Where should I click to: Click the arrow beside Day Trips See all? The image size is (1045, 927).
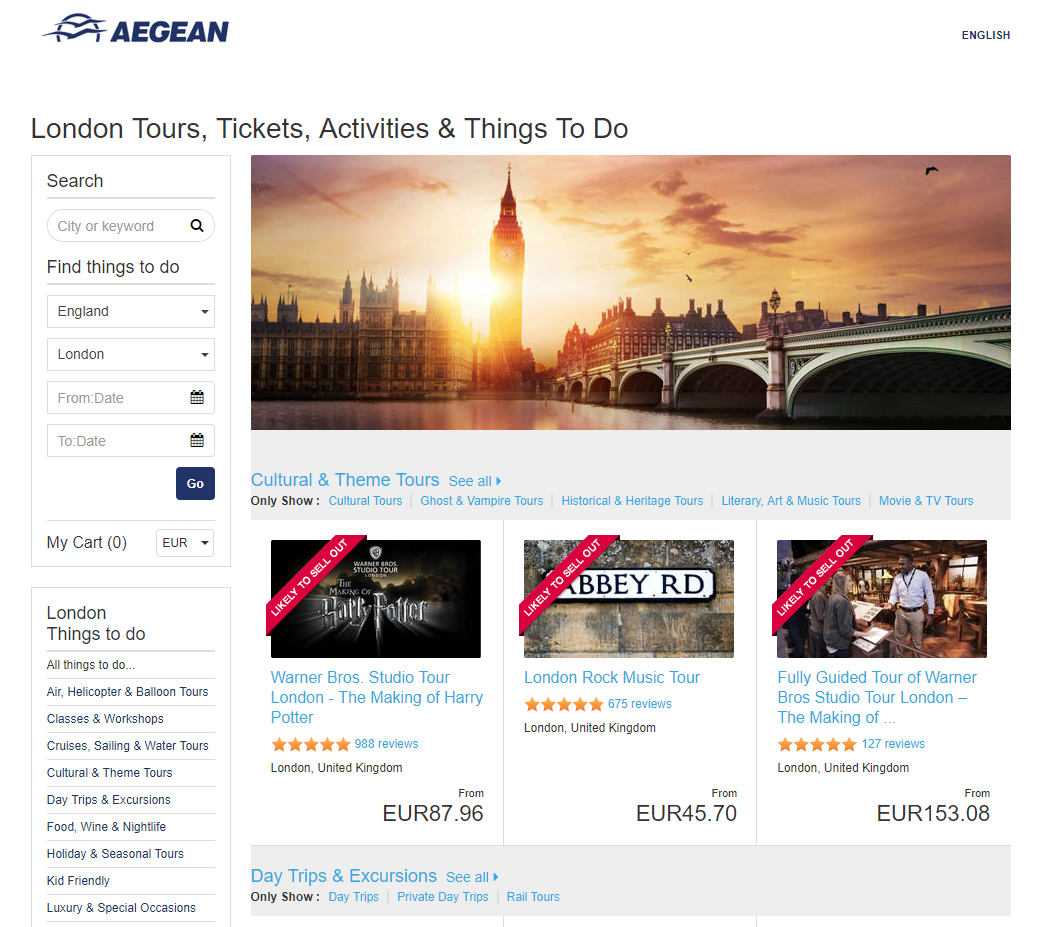[496, 877]
